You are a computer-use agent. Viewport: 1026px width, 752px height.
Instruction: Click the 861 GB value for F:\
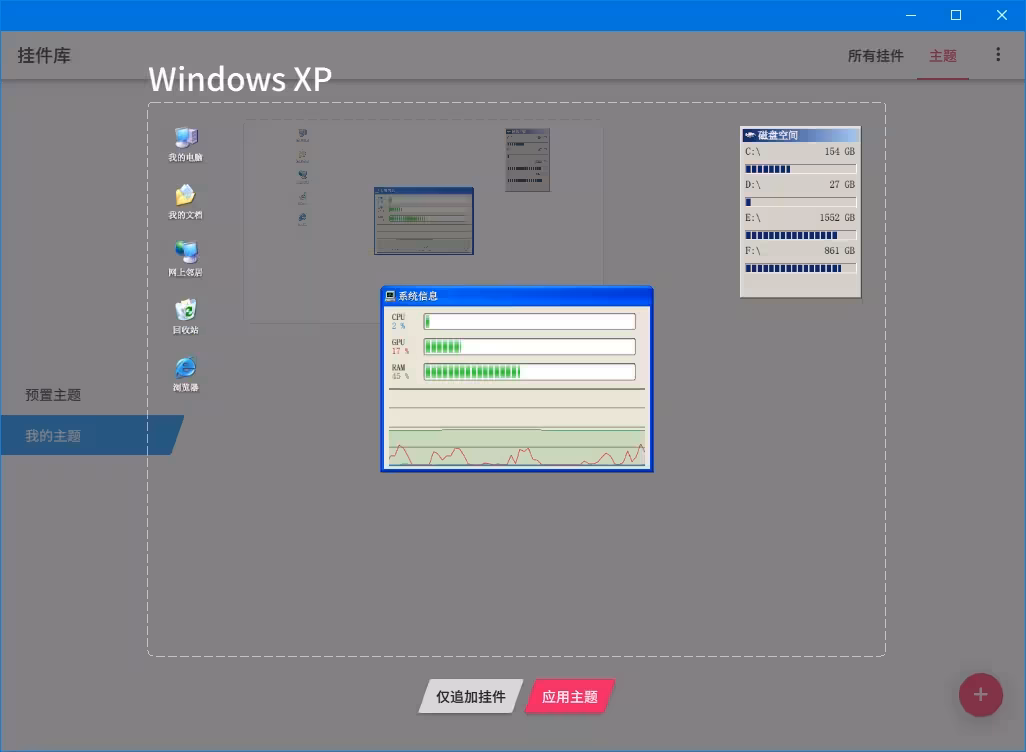pyautogui.click(x=840, y=251)
